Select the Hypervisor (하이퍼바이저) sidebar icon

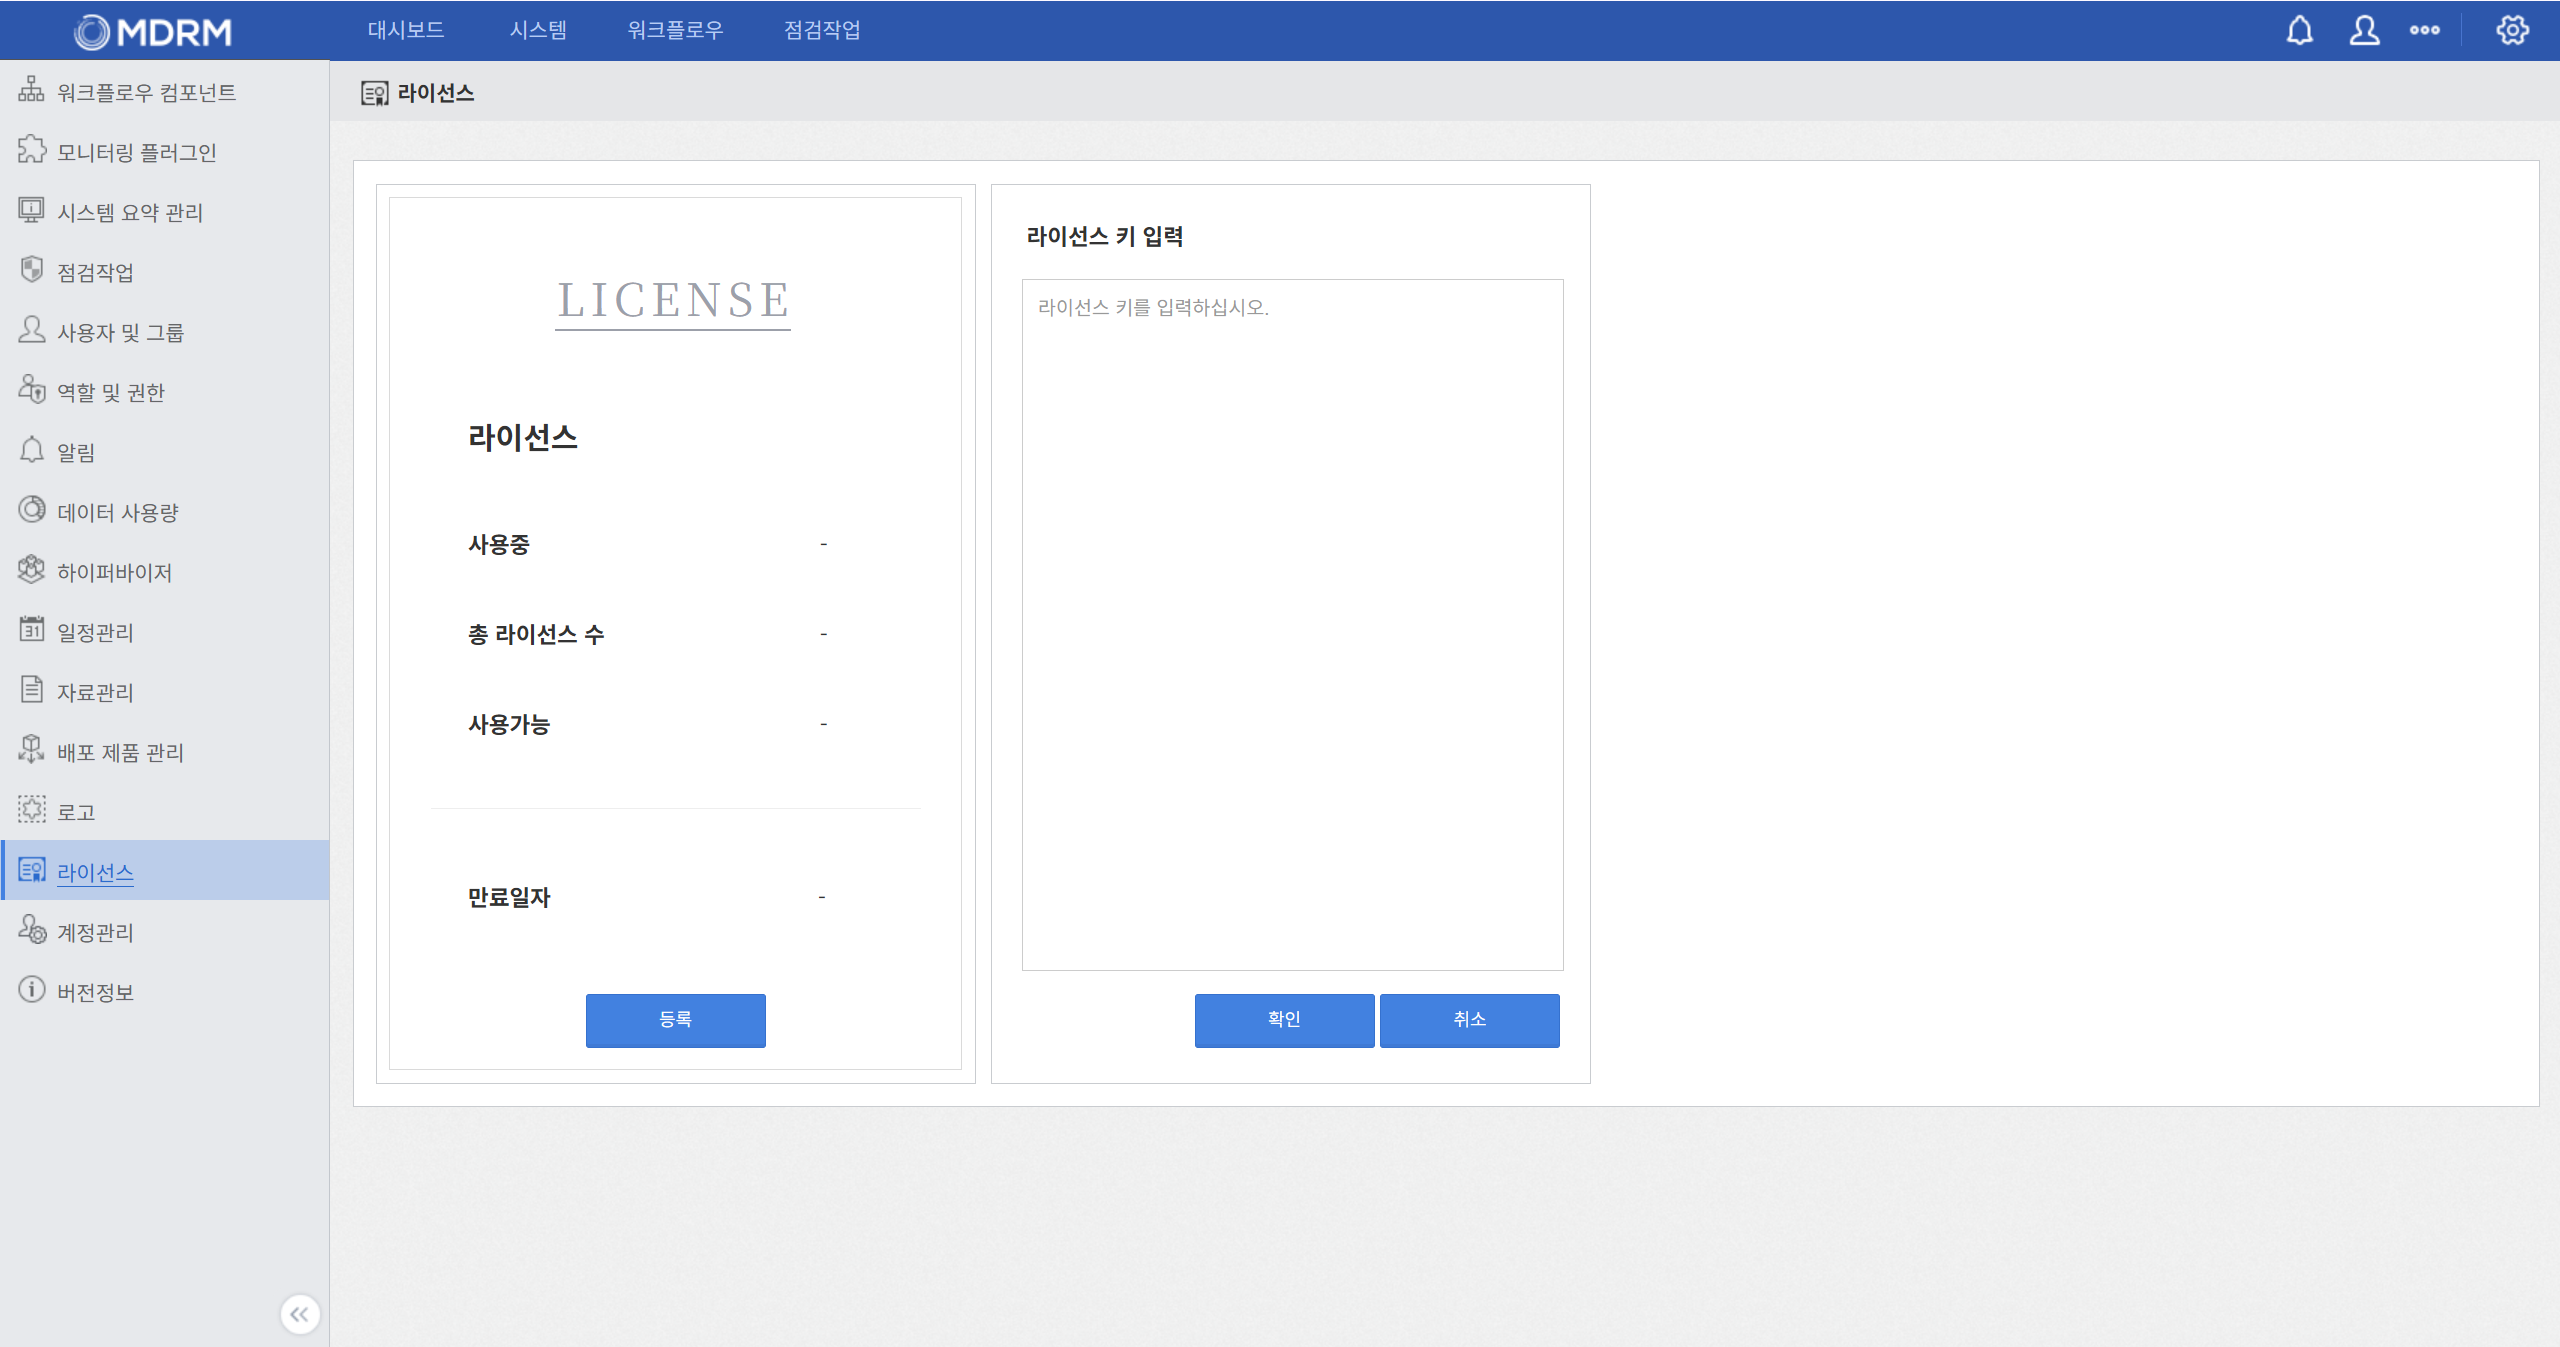(31, 570)
